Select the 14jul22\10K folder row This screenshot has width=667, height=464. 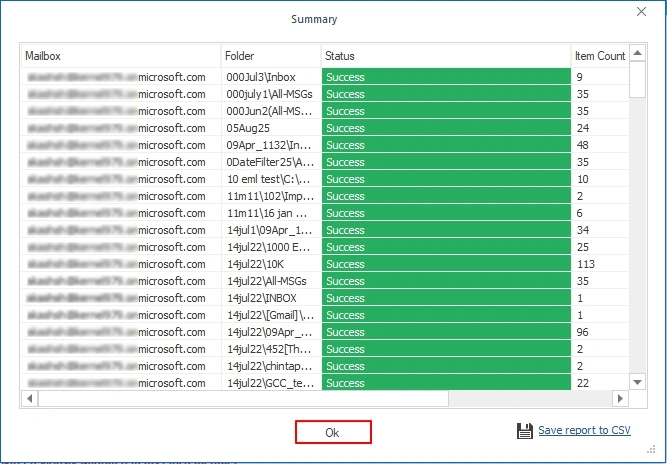270,264
